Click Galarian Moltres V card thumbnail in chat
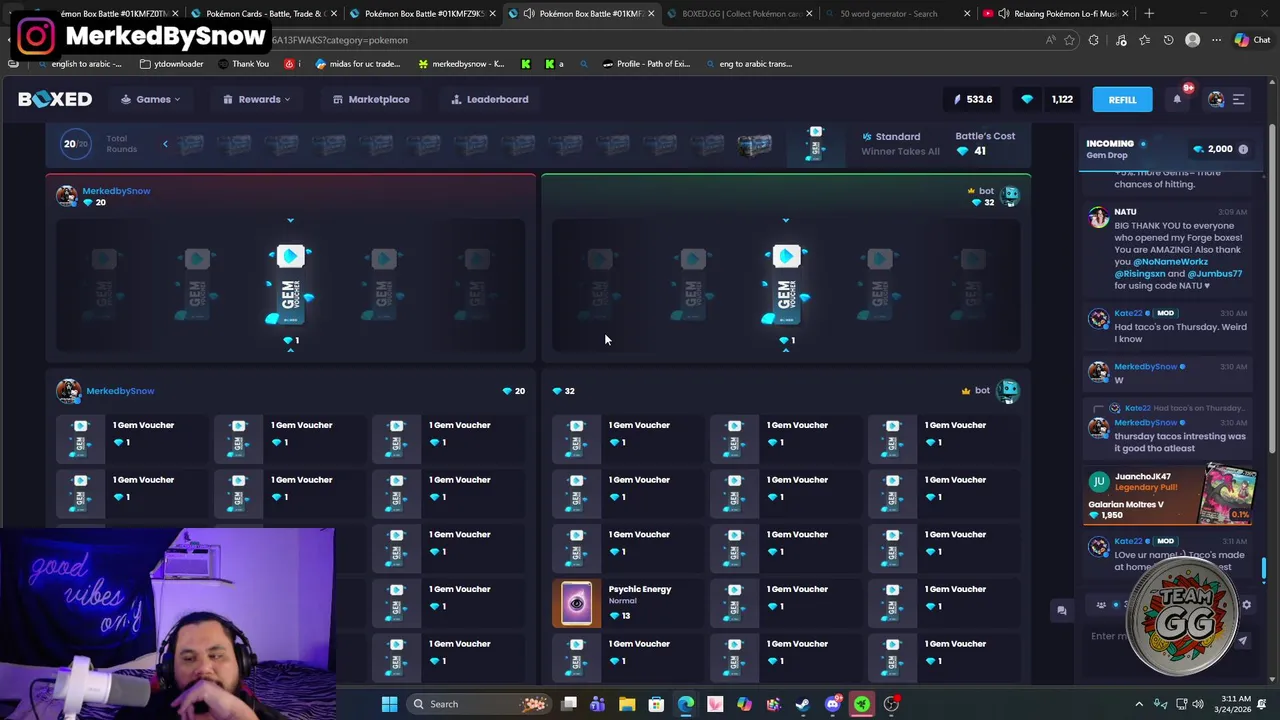 pos(1230,494)
